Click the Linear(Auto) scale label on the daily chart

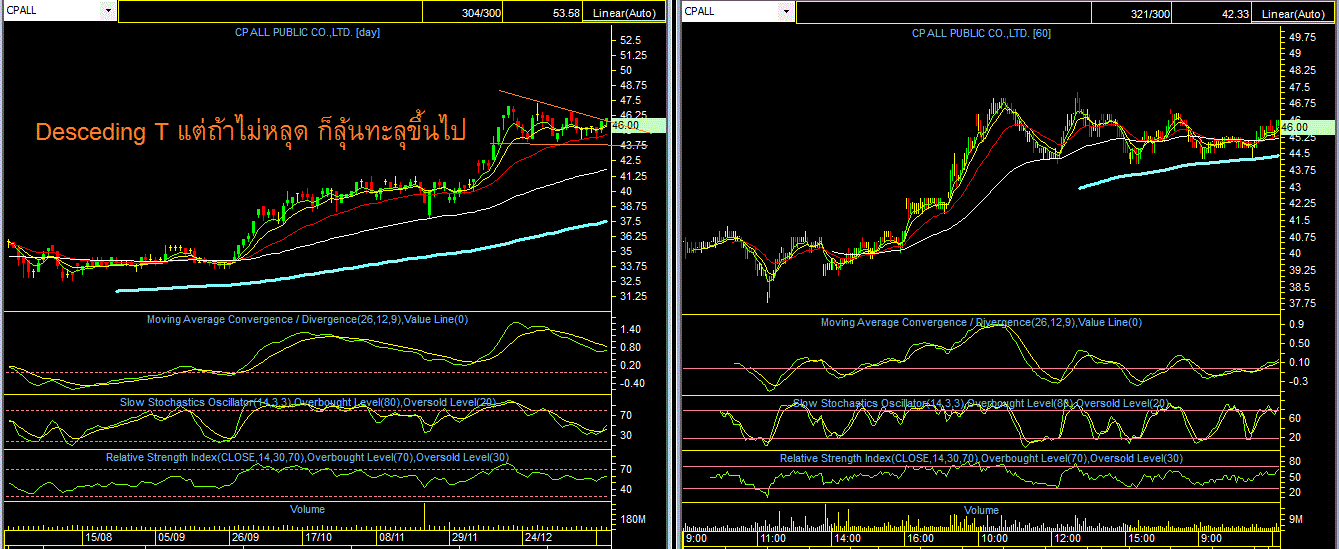tap(625, 13)
